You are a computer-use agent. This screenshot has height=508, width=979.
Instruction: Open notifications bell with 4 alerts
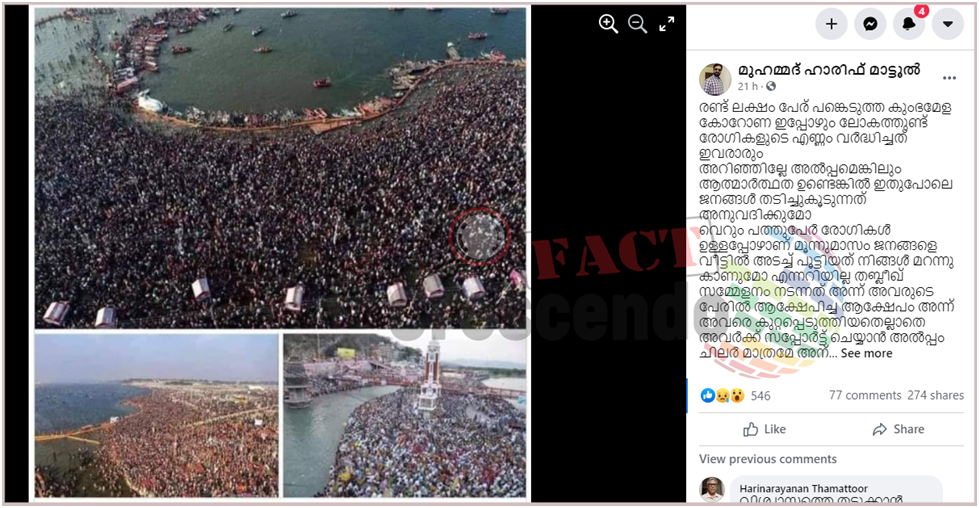click(909, 24)
